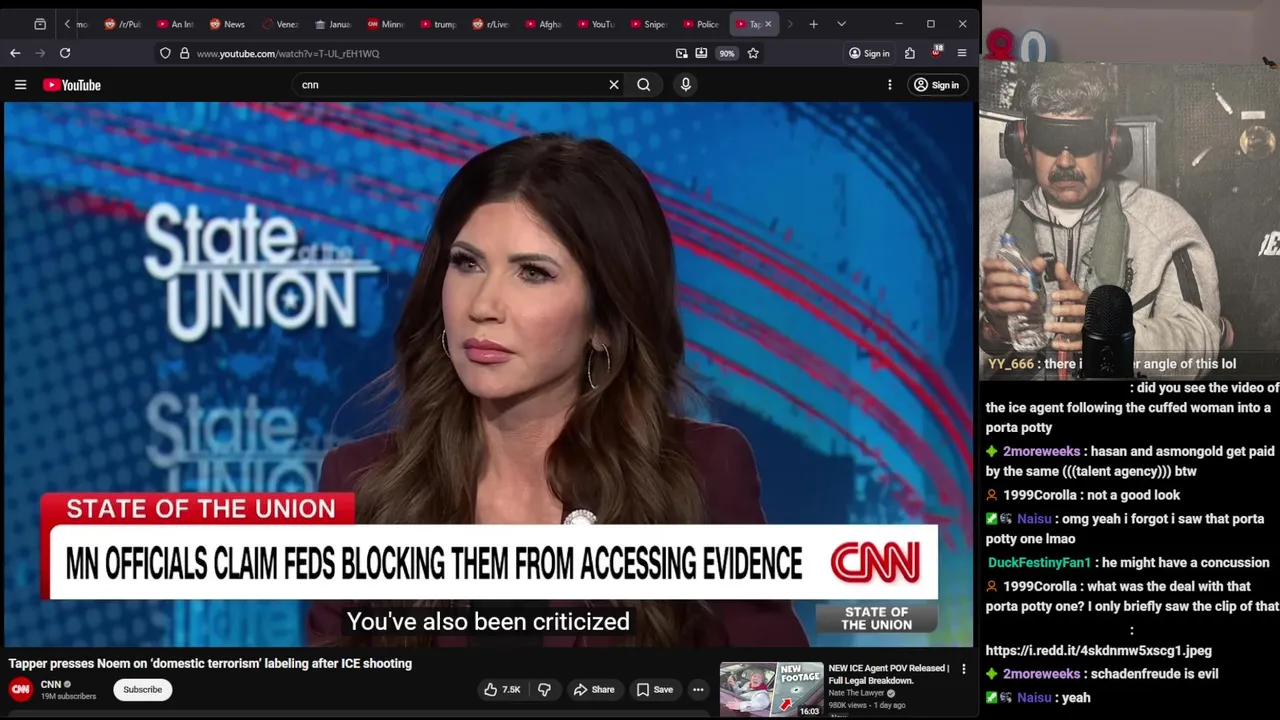Open picture-in-picture icon in address bar

[682, 53]
